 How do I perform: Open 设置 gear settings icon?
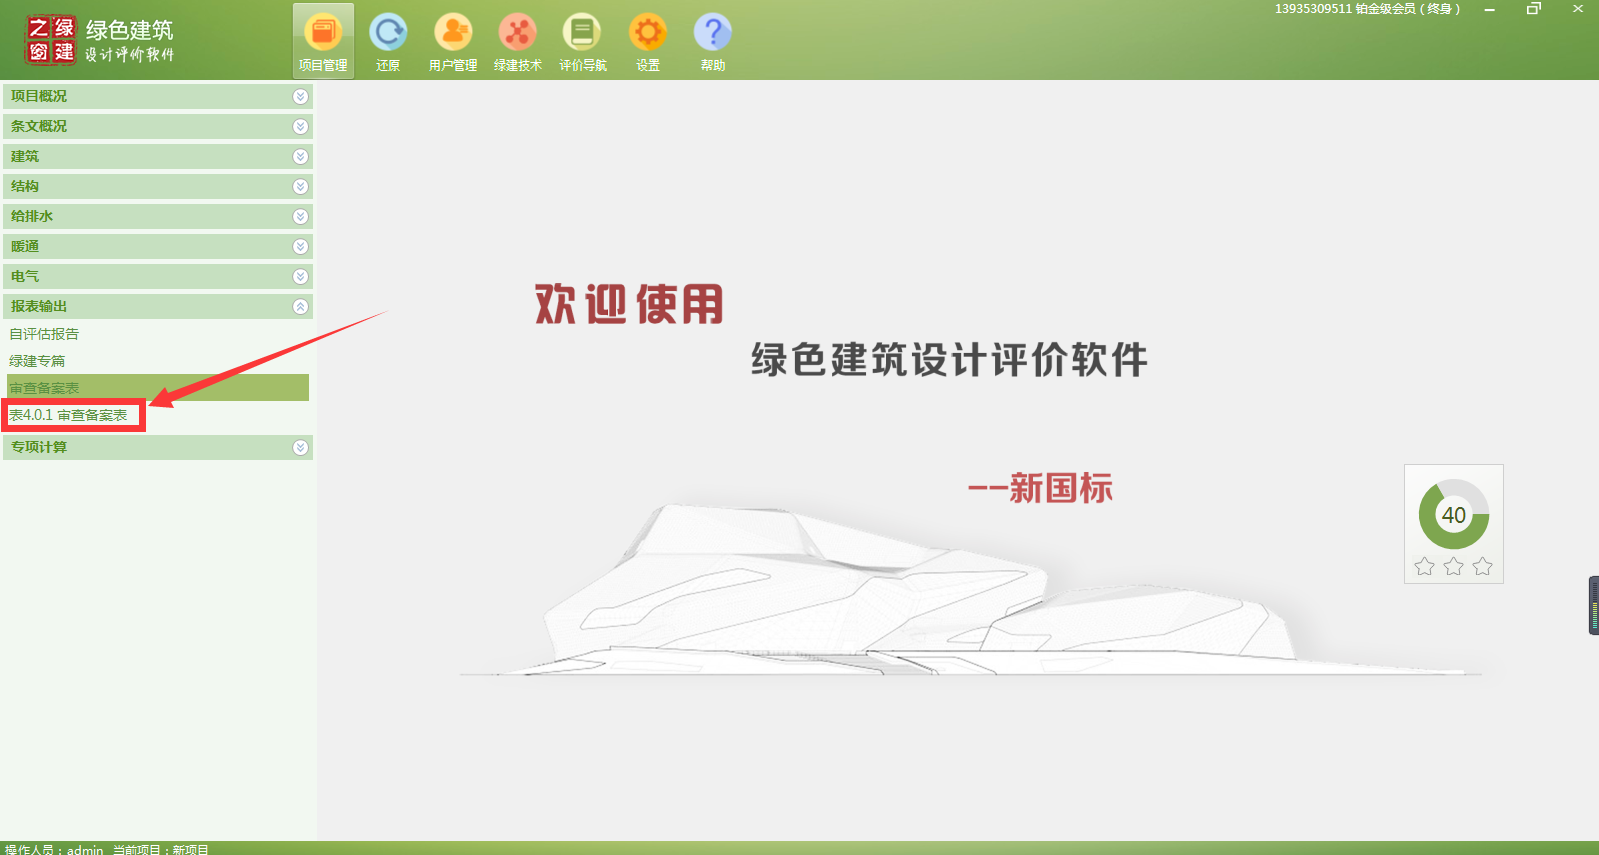648,42
